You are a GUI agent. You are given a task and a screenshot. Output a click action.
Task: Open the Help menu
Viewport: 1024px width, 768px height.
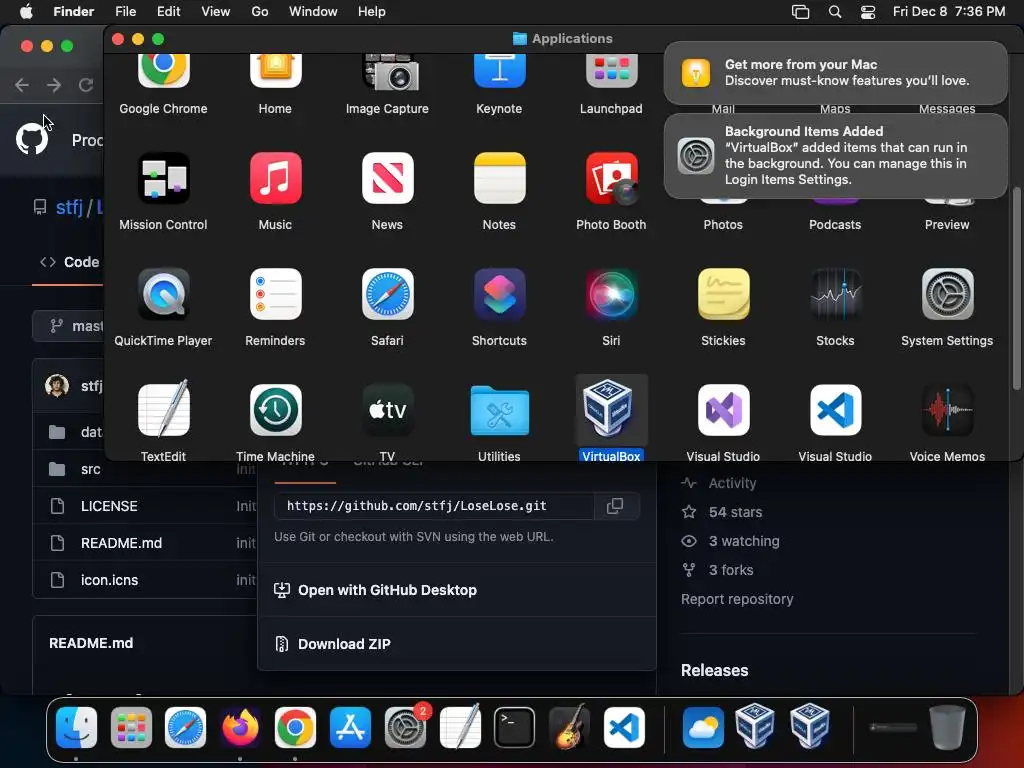pyautogui.click(x=372, y=12)
